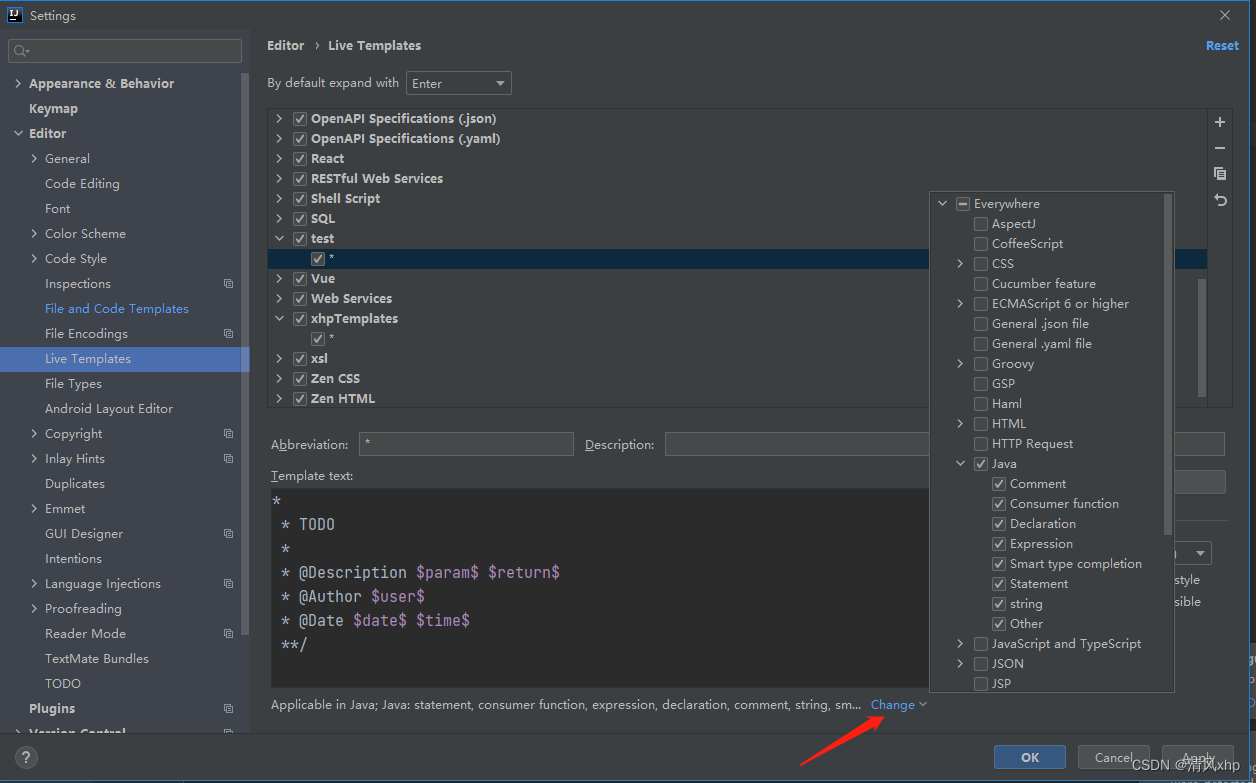This screenshot has width=1256, height=783.
Task: Click the help question mark icon
Action: pos(26,757)
